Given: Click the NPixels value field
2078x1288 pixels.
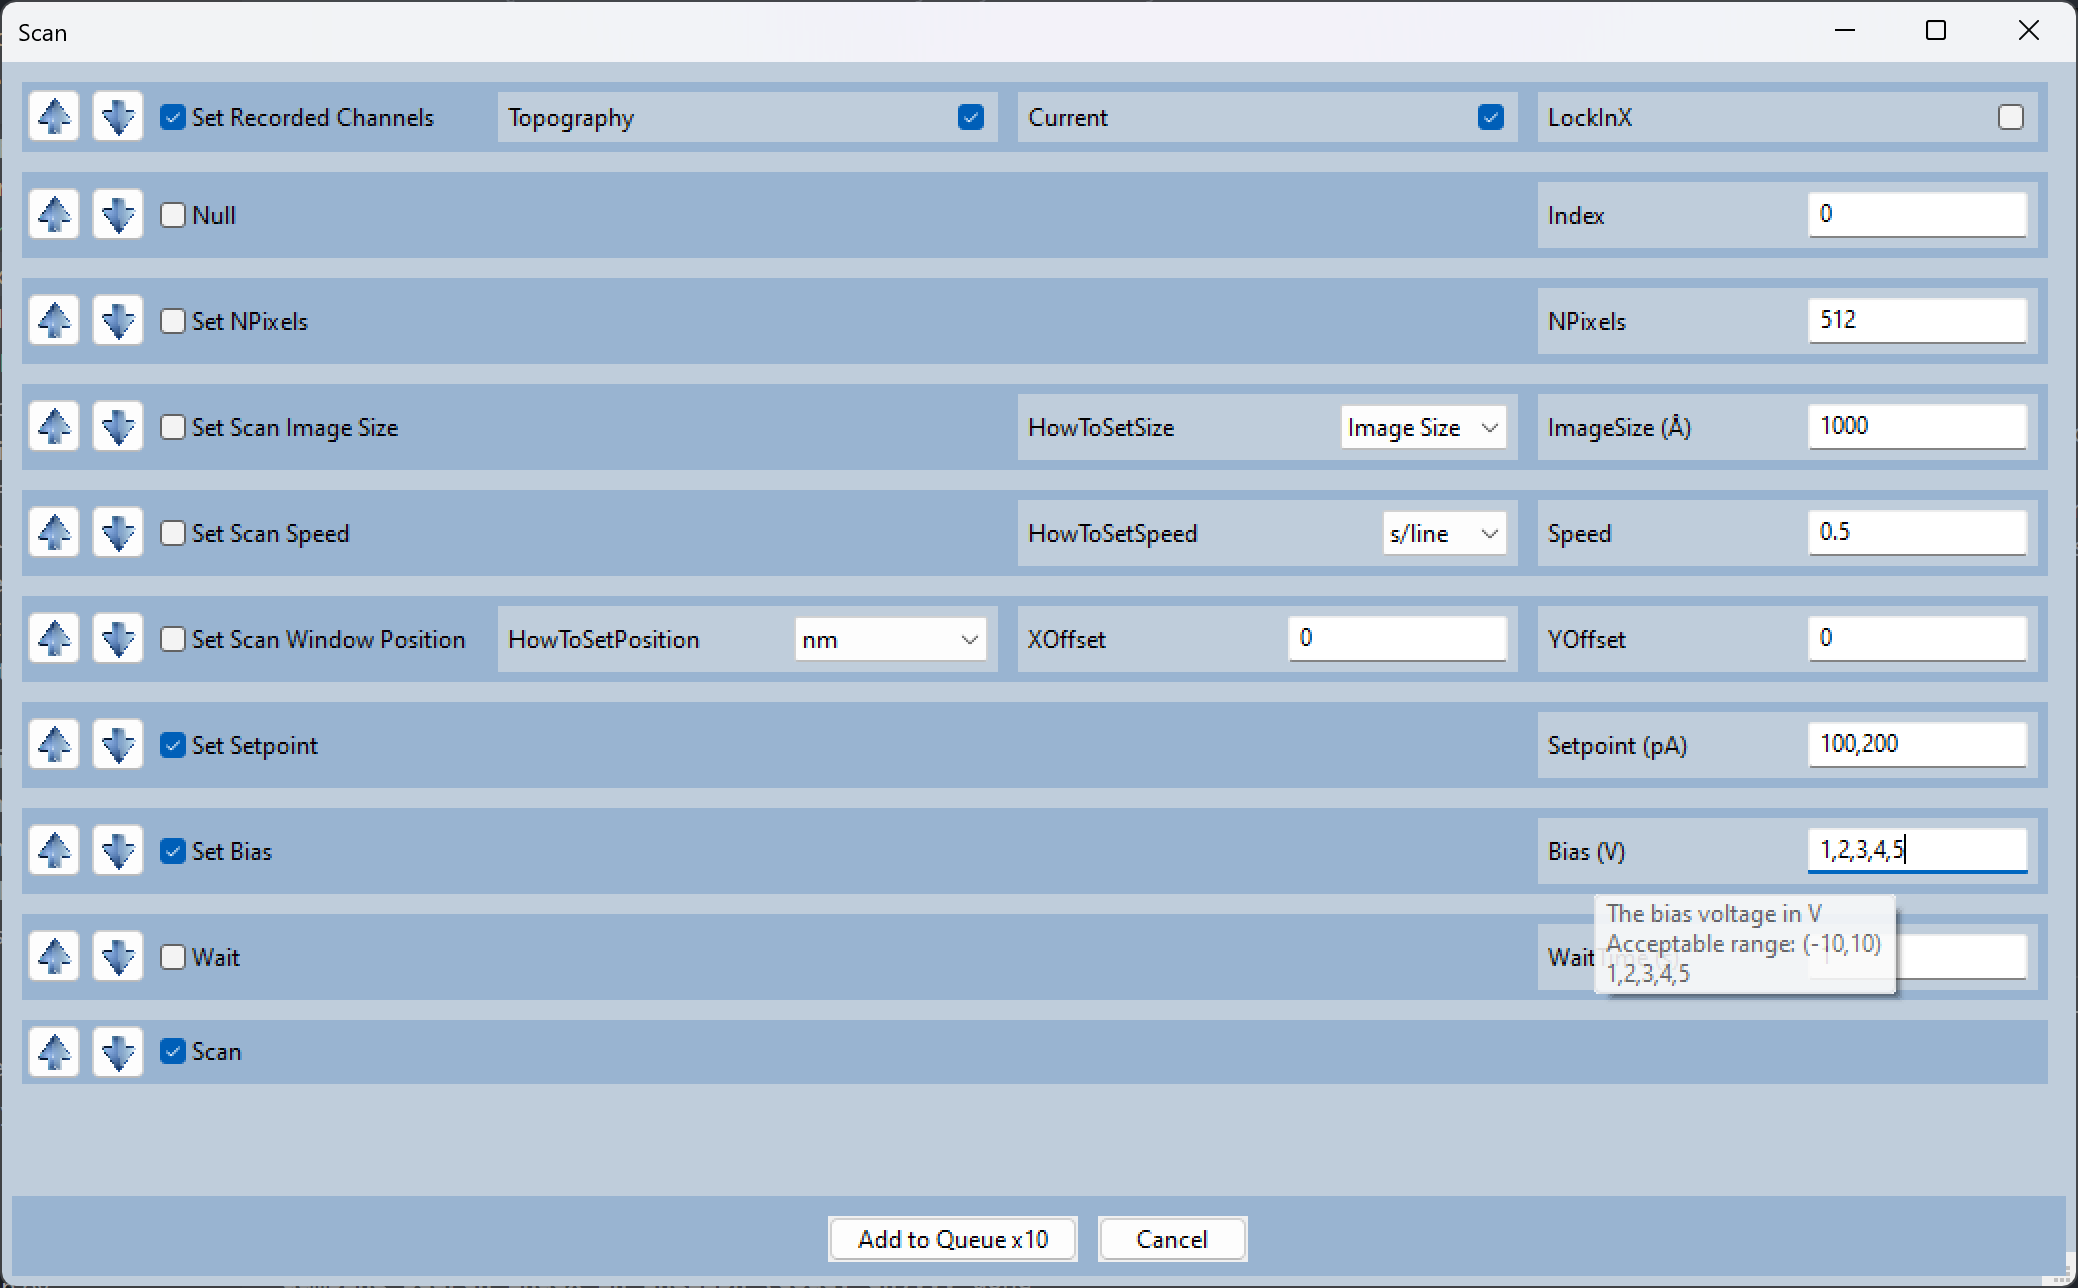Looking at the screenshot, I should [1916, 320].
